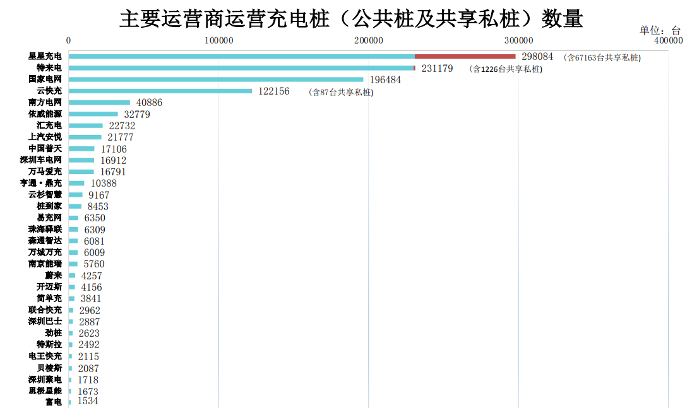Select the value 16912
Image resolution: width=695 pixels, height=420 pixels.
[113, 160]
